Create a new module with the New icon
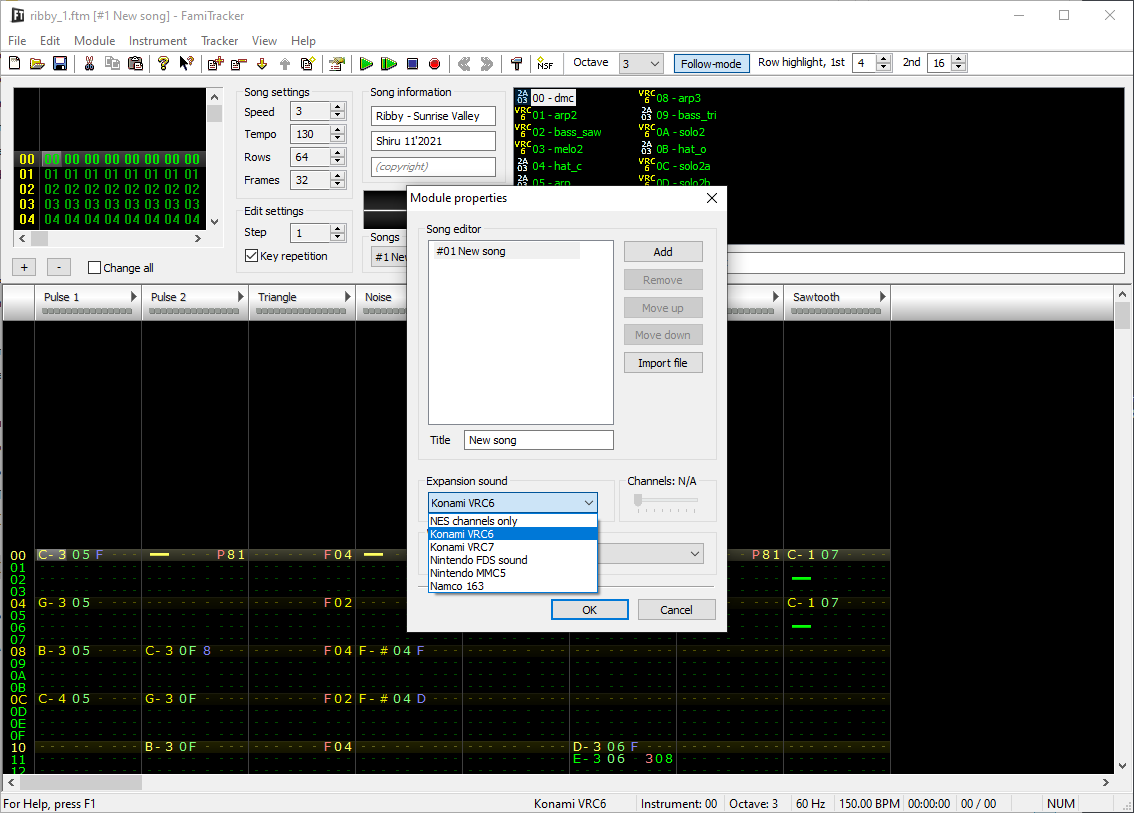Image resolution: width=1134 pixels, height=813 pixels. (14, 64)
